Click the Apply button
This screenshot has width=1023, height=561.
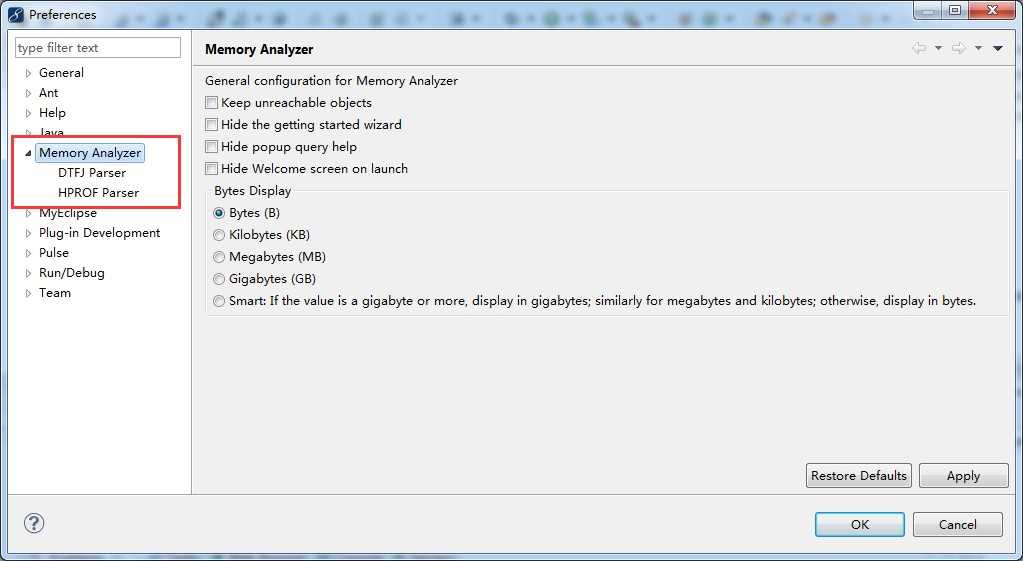(x=964, y=476)
